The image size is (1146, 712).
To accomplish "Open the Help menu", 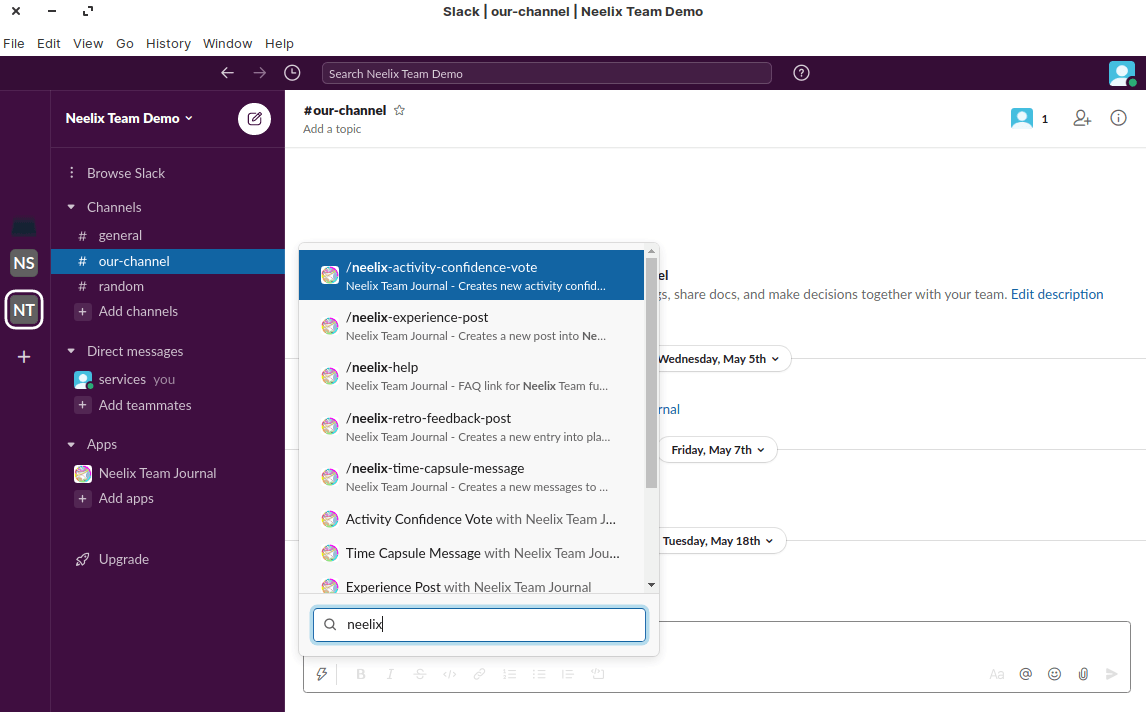I will point(279,44).
